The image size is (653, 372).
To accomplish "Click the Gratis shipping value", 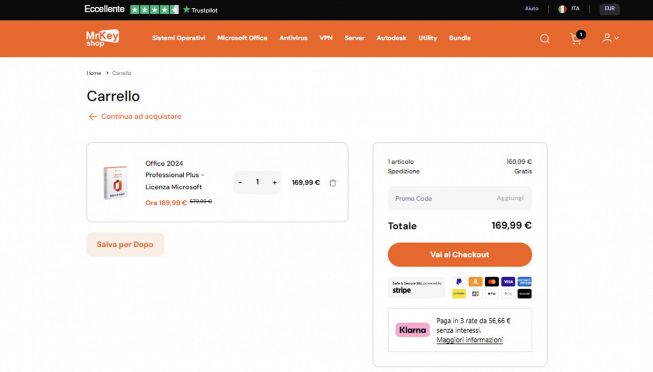I will [523, 171].
